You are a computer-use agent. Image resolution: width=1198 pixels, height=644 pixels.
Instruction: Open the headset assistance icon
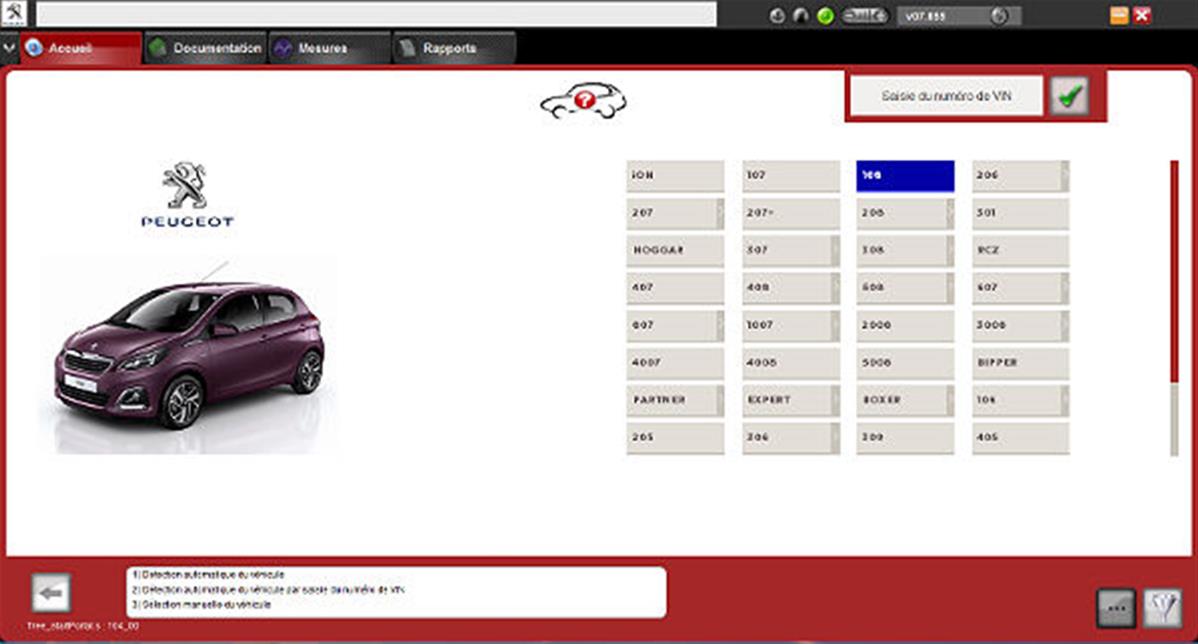point(801,15)
